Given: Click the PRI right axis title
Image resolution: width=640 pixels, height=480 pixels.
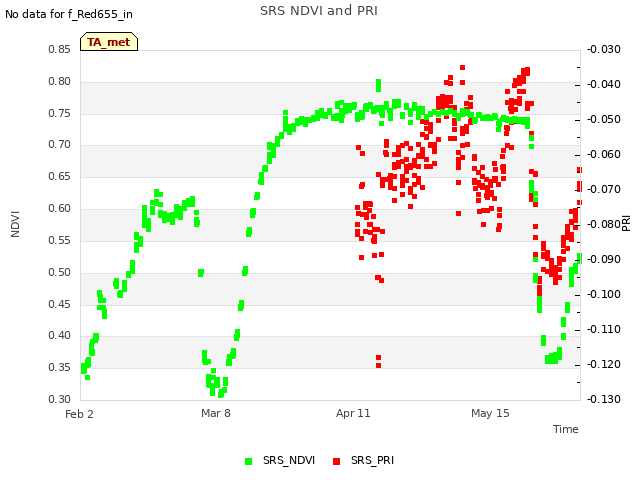Looking at the screenshot, I should [x=627, y=224].
